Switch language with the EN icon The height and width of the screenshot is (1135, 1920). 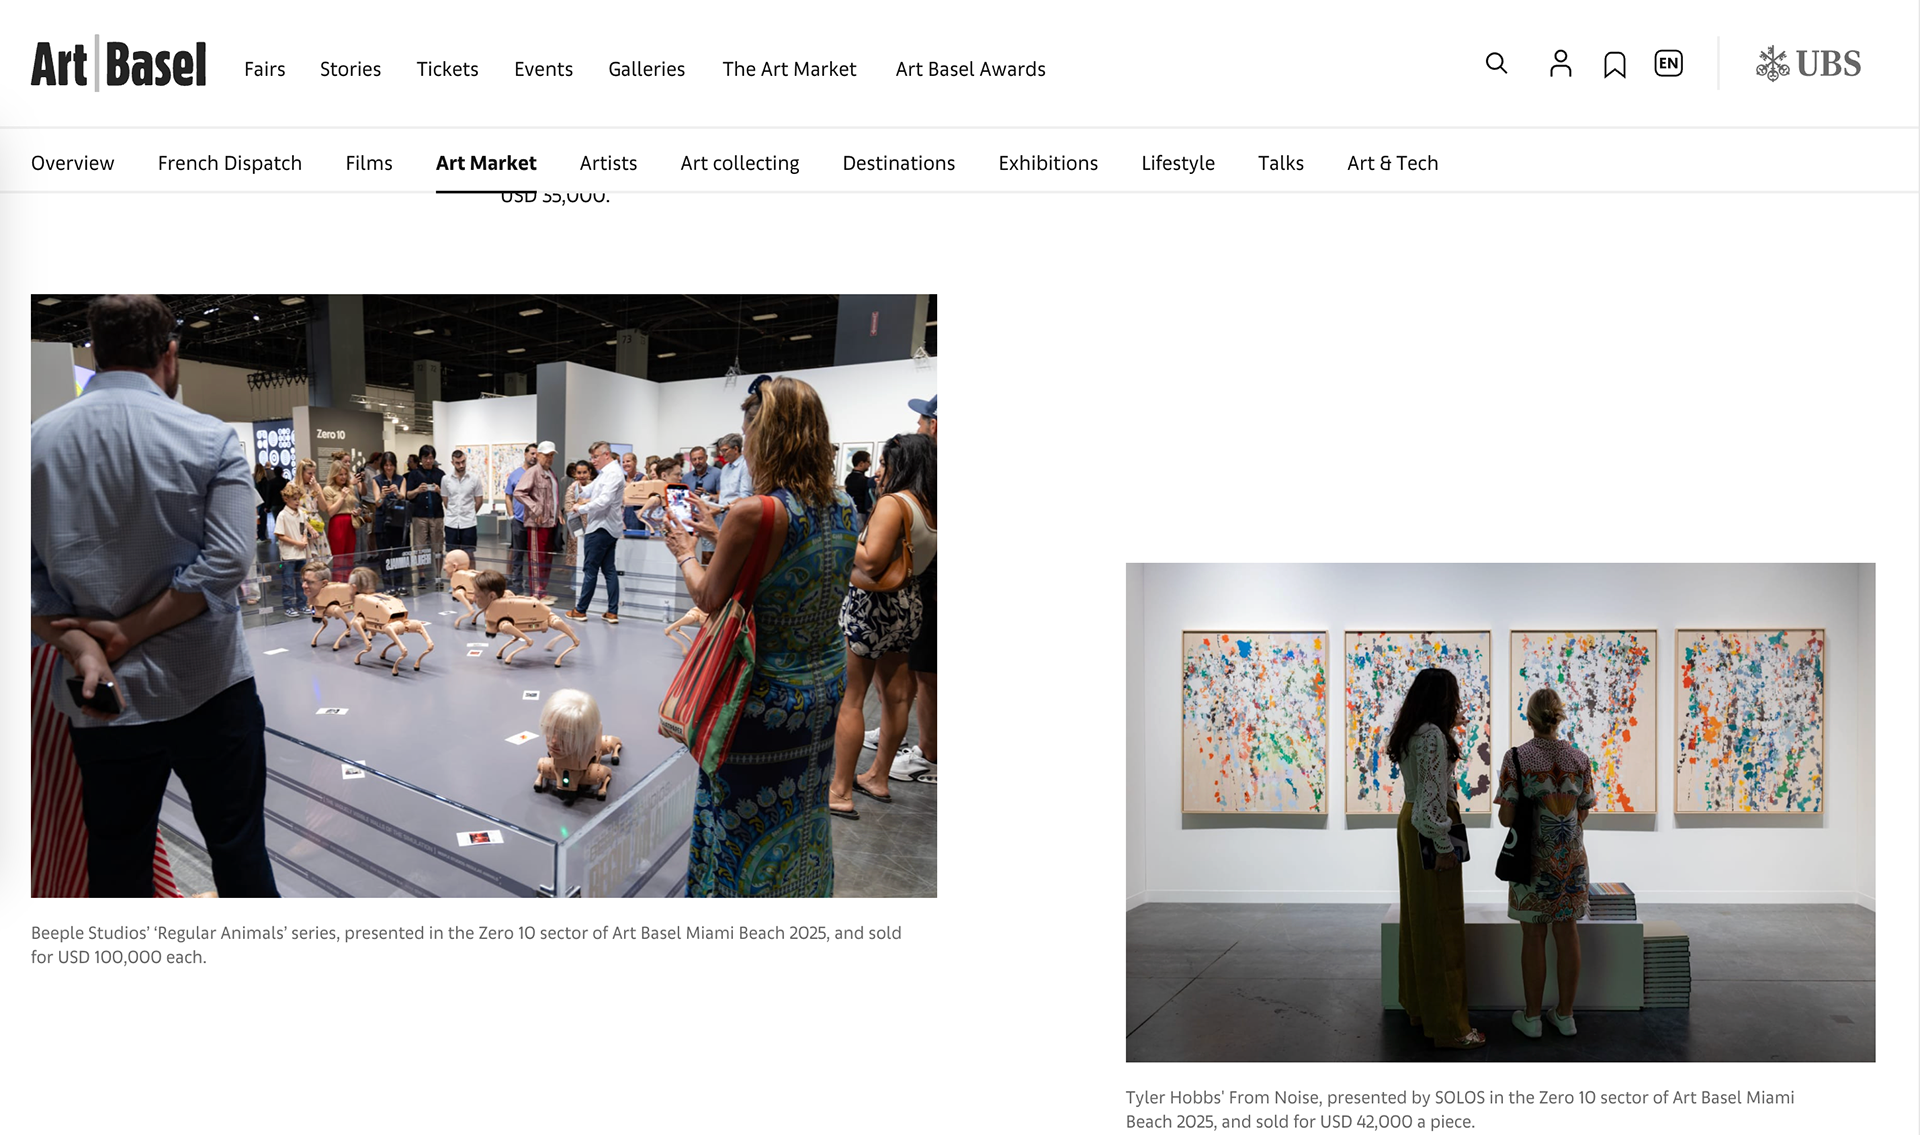1668,64
